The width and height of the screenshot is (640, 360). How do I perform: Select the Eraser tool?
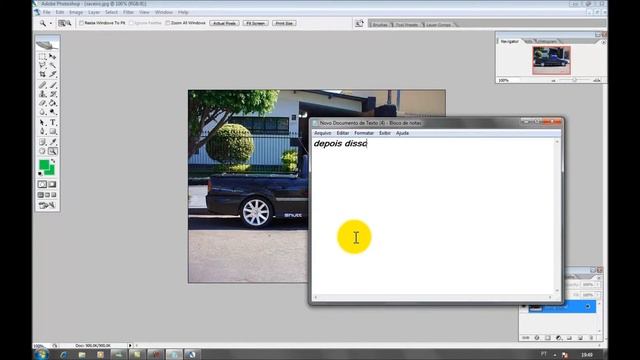pyautogui.click(x=42, y=103)
